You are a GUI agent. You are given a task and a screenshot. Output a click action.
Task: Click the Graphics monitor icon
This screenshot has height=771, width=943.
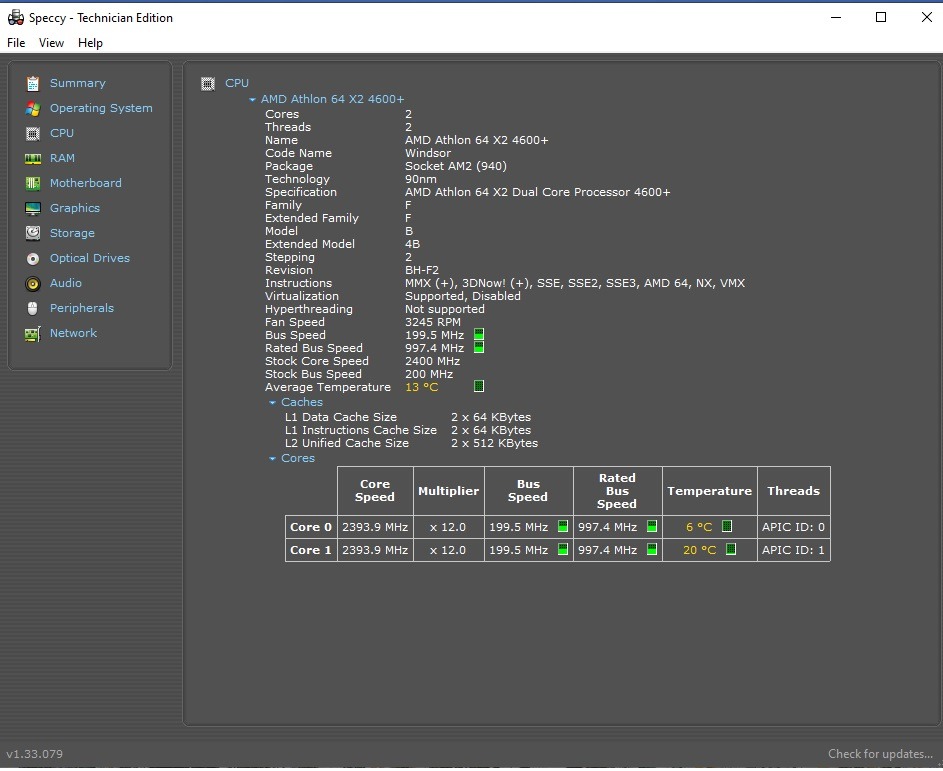[32, 209]
